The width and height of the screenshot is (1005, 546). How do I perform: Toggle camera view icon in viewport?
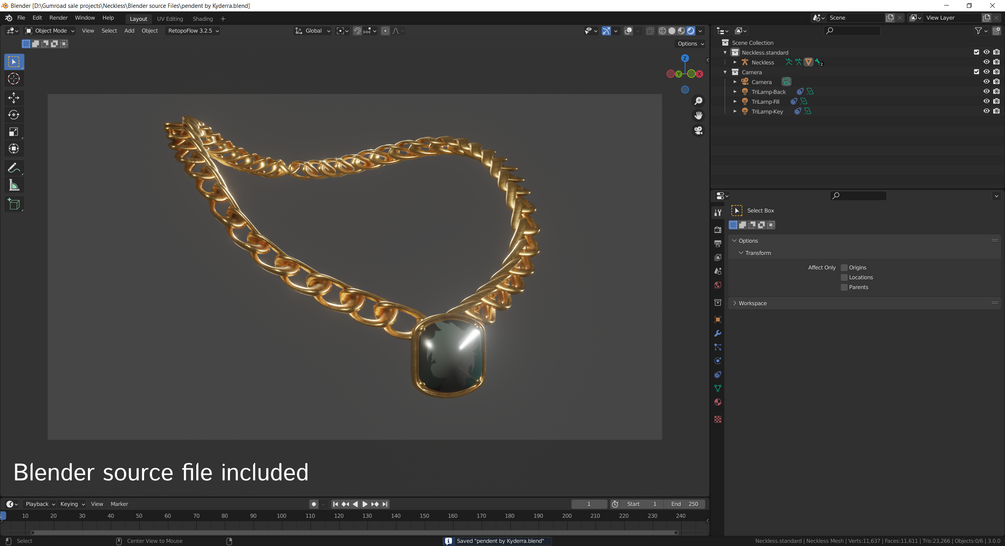(x=698, y=130)
